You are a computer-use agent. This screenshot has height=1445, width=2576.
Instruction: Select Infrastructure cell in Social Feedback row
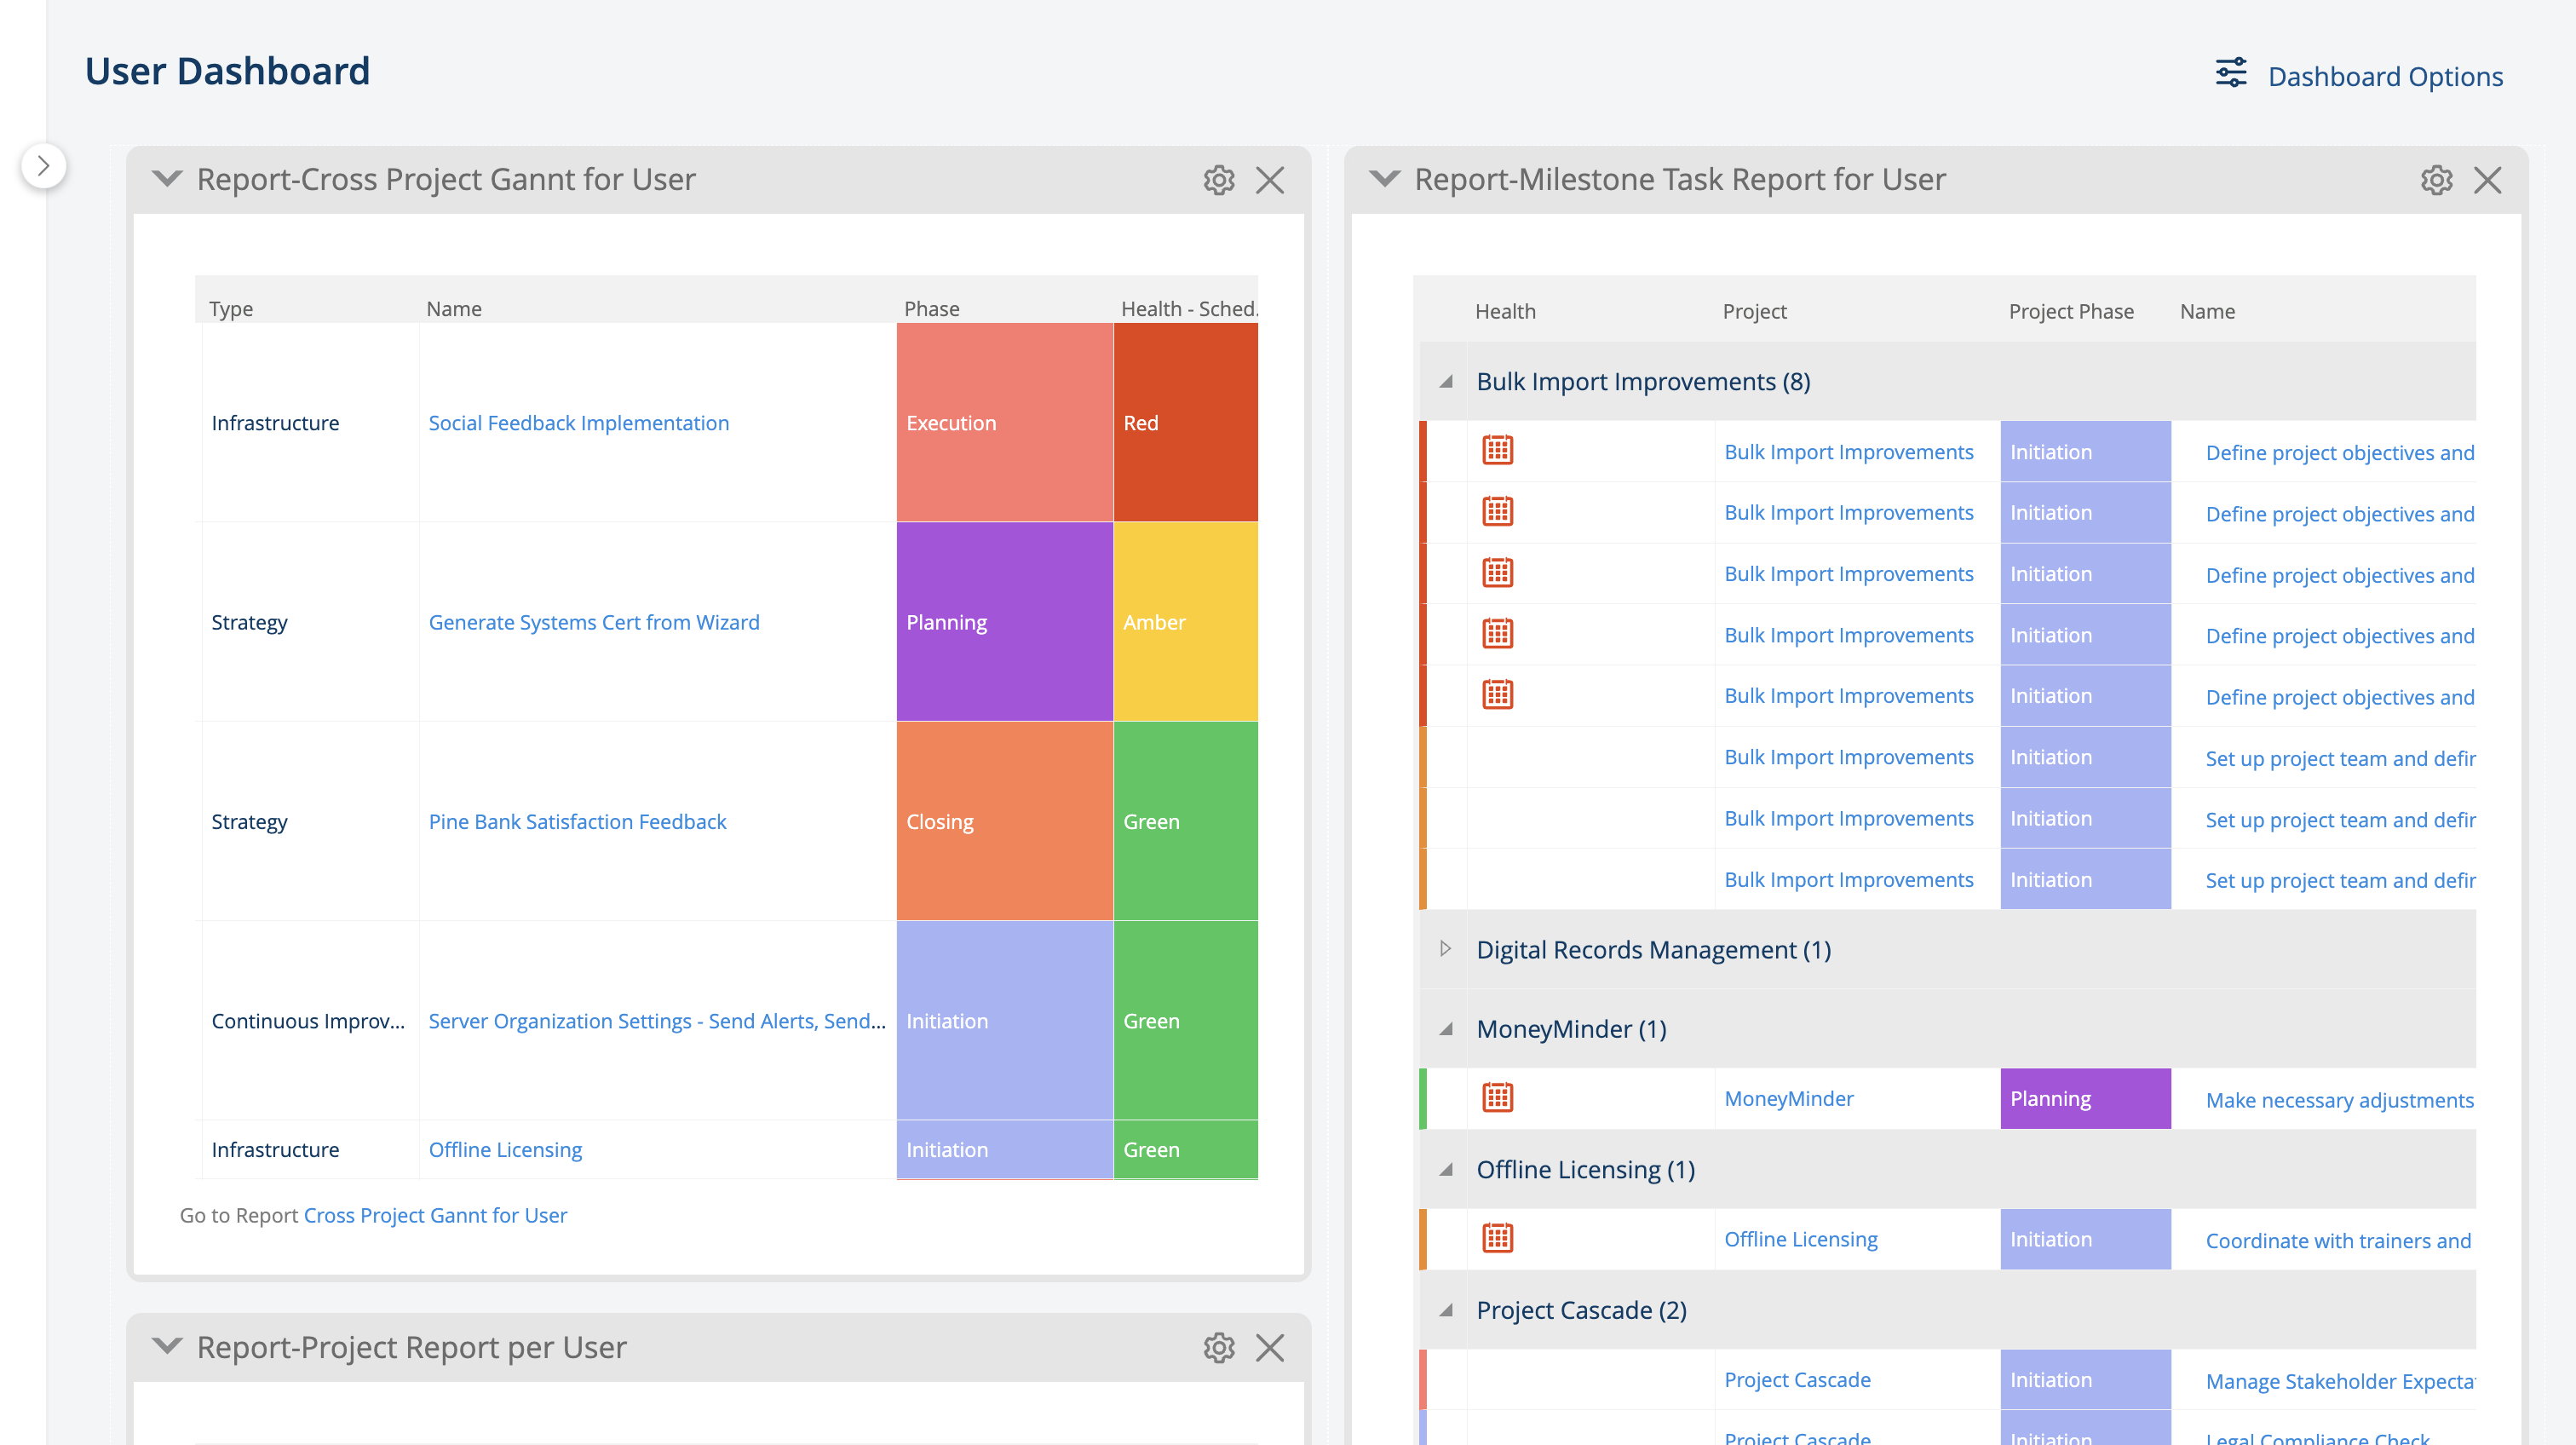(310, 422)
